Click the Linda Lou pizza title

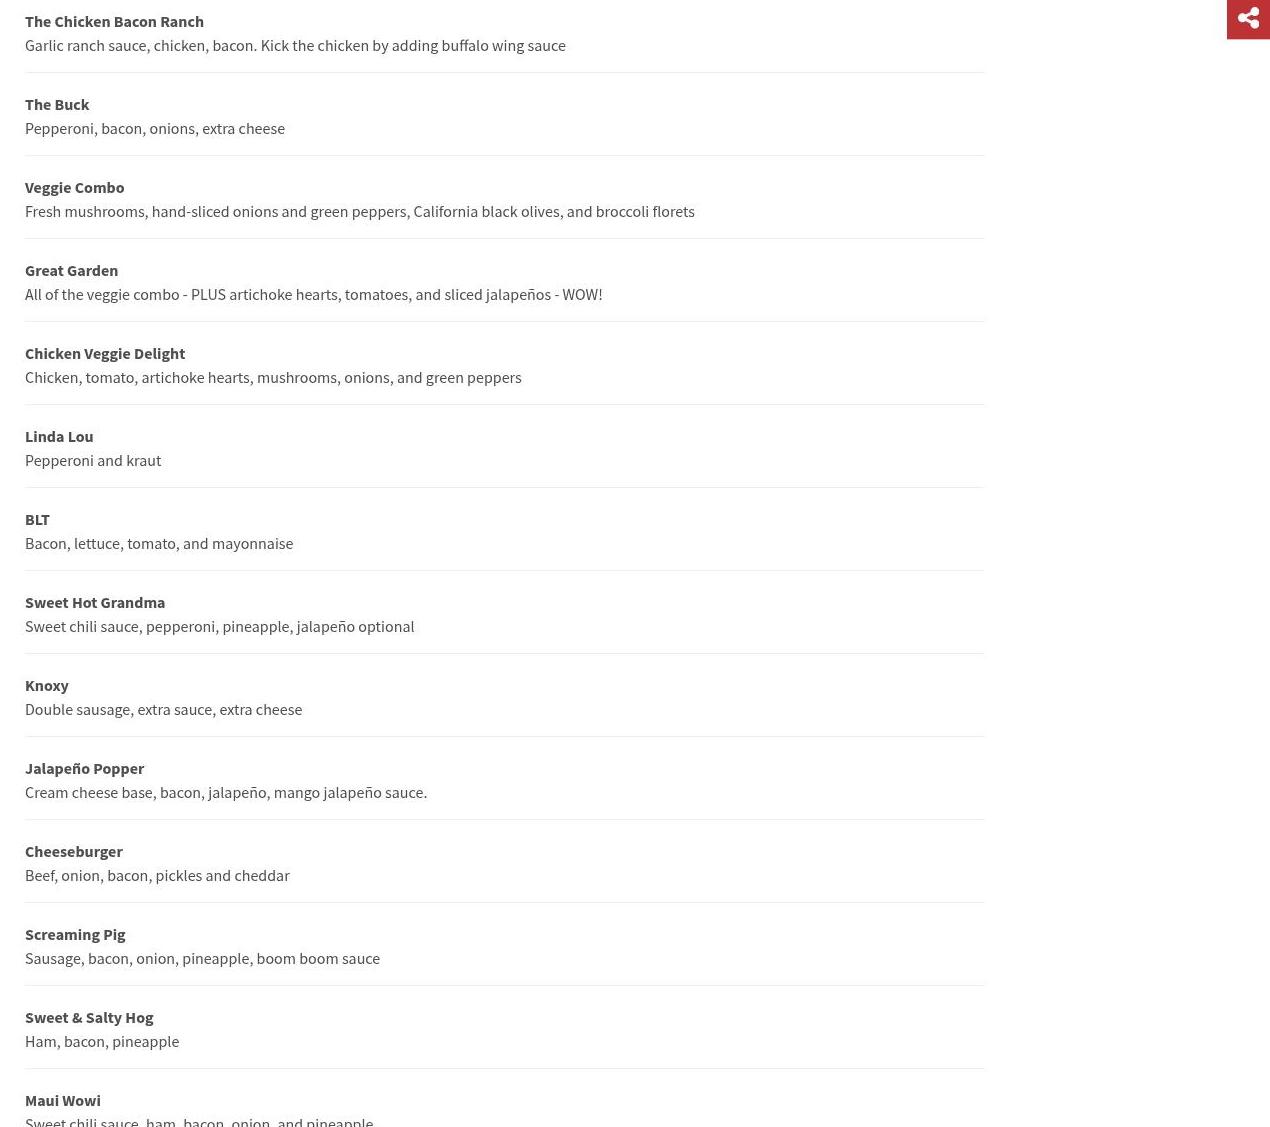59,436
